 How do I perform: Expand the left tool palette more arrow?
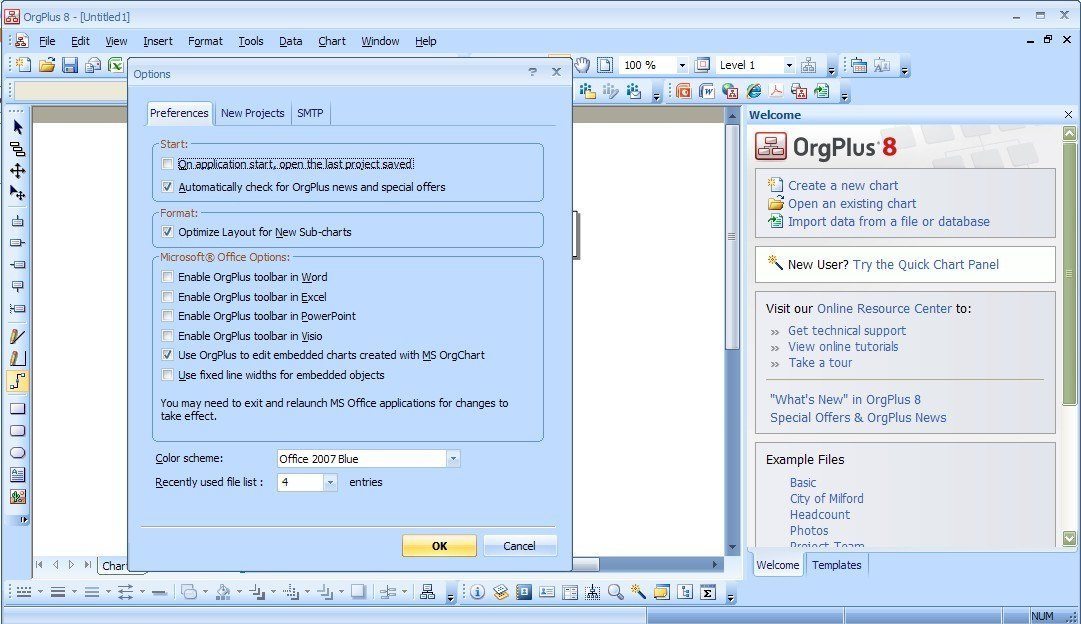pos(23,520)
